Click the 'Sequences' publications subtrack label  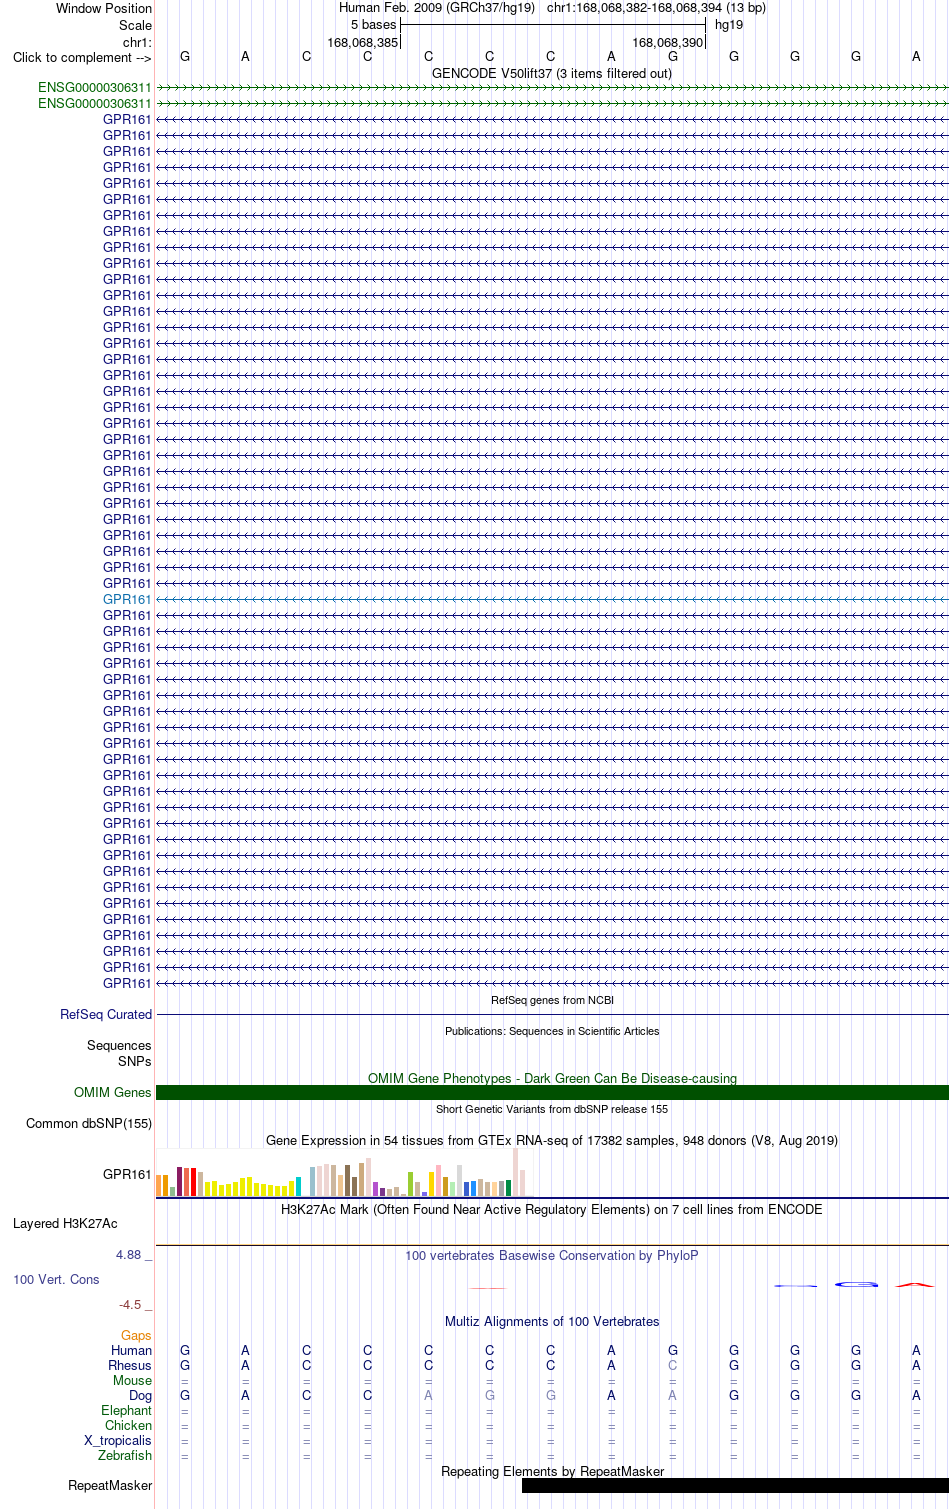[x=119, y=1045]
